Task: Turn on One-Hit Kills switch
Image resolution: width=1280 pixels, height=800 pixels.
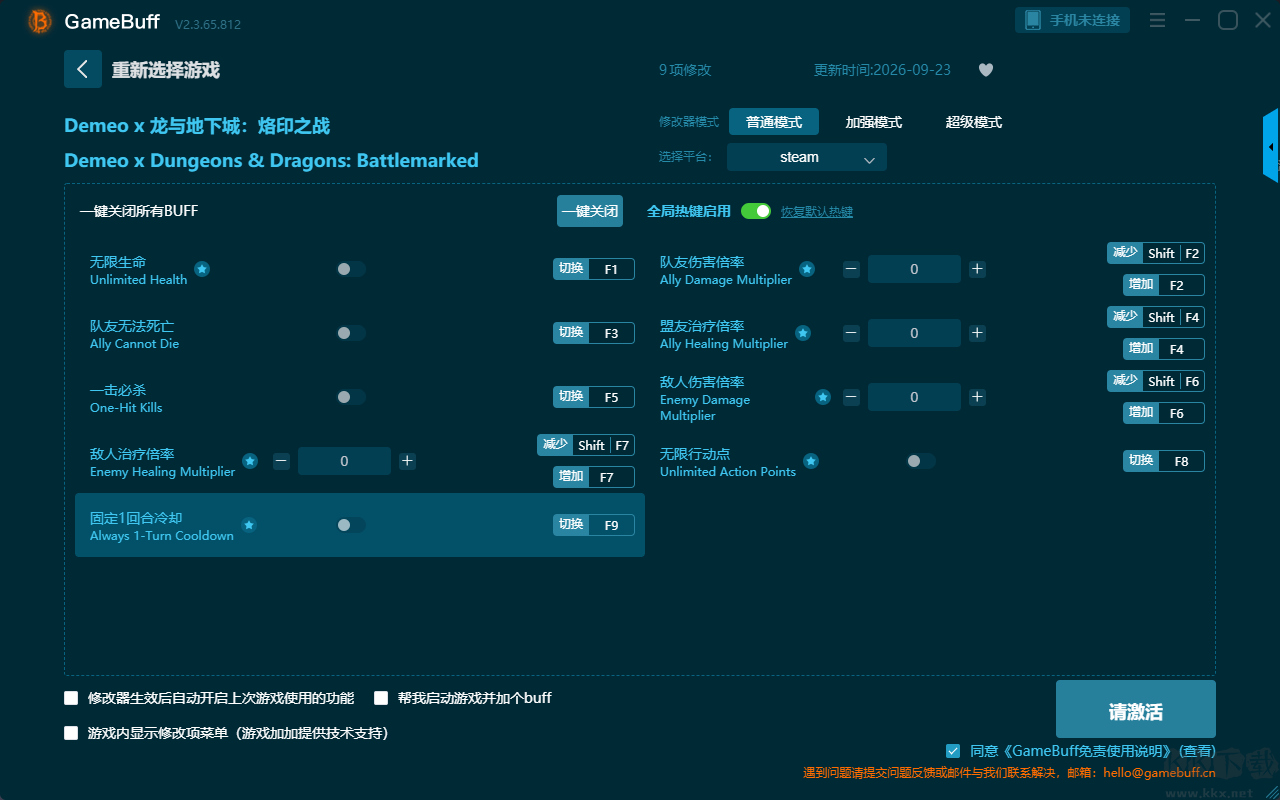Action: (x=351, y=397)
